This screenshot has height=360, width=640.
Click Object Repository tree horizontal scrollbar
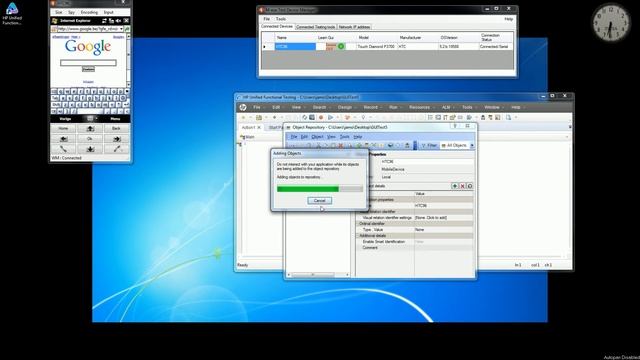point(318,275)
